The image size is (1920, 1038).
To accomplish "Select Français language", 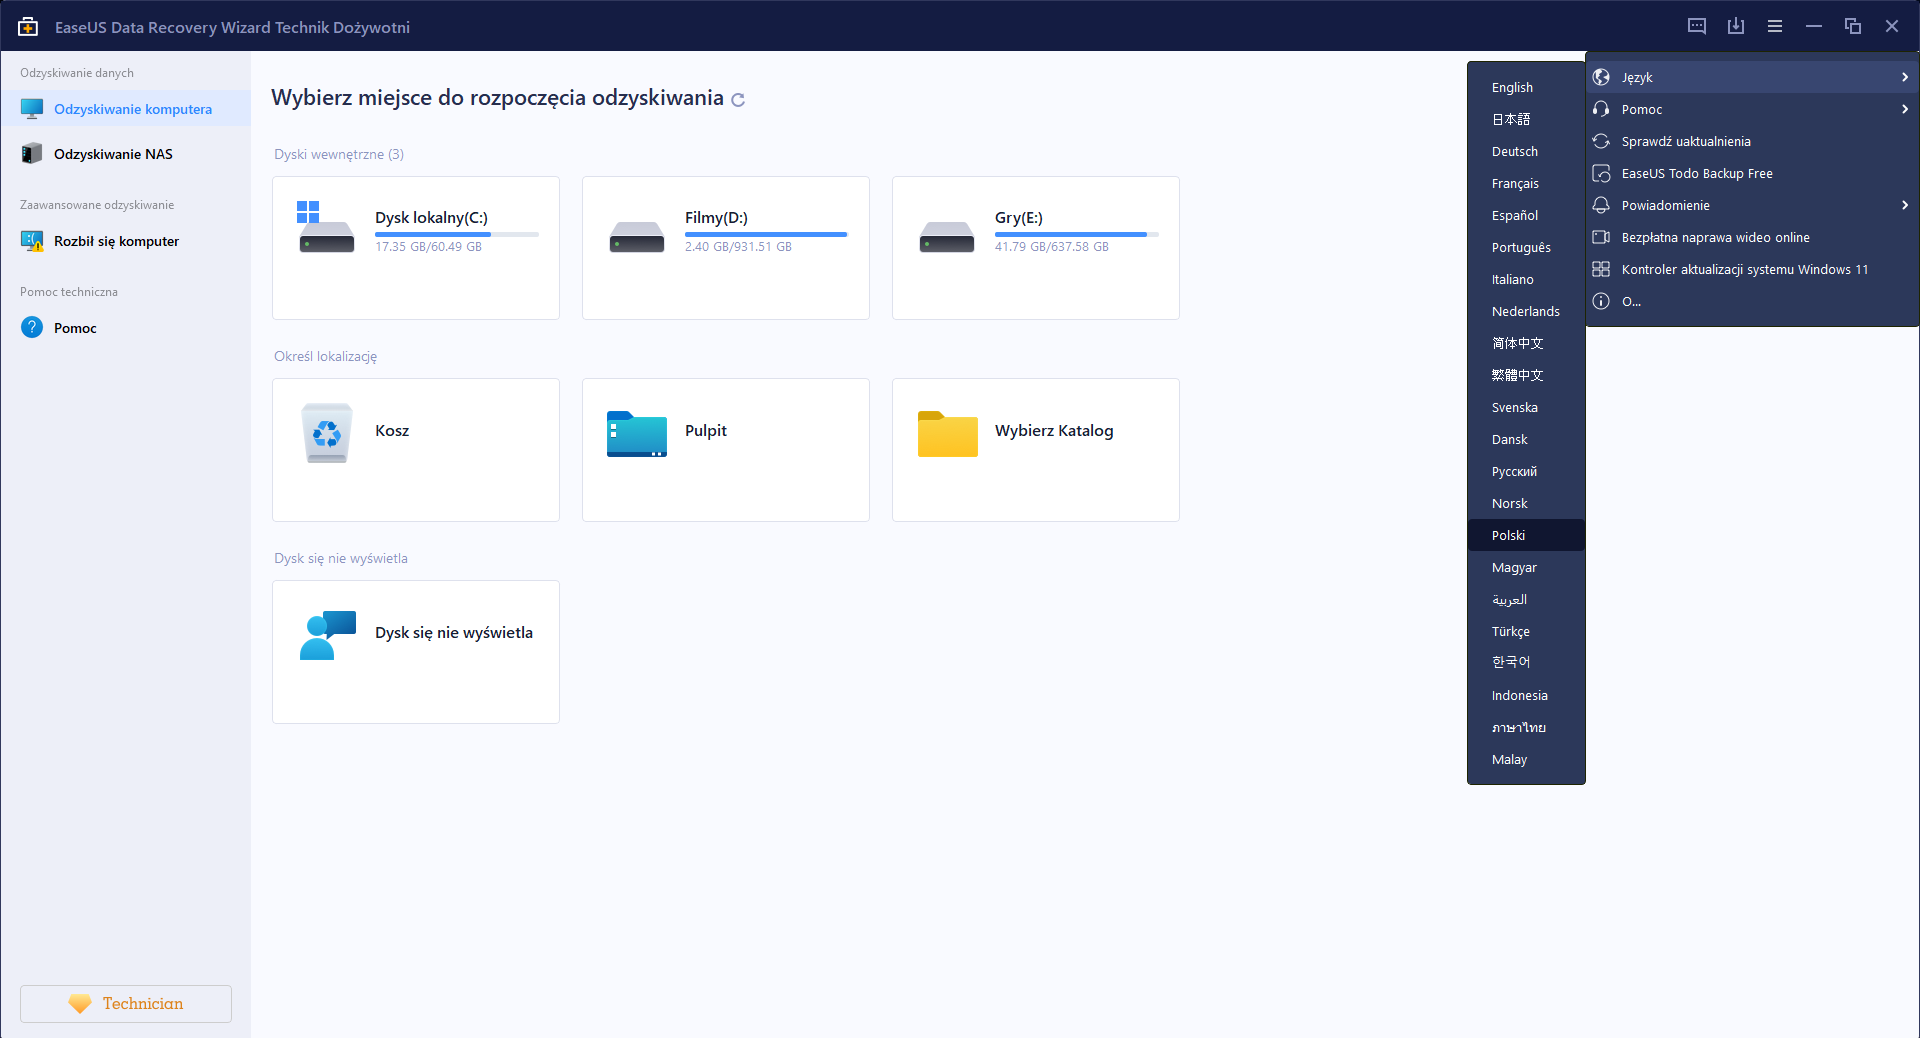I will point(1526,184).
